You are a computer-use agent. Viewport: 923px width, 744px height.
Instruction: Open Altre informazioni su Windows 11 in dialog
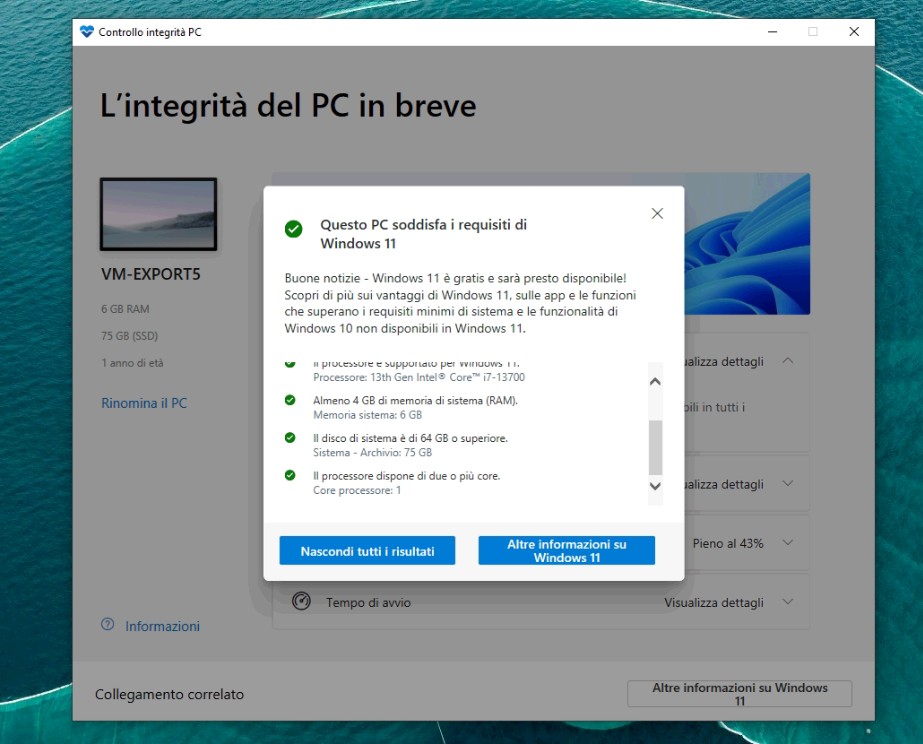pos(566,551)
